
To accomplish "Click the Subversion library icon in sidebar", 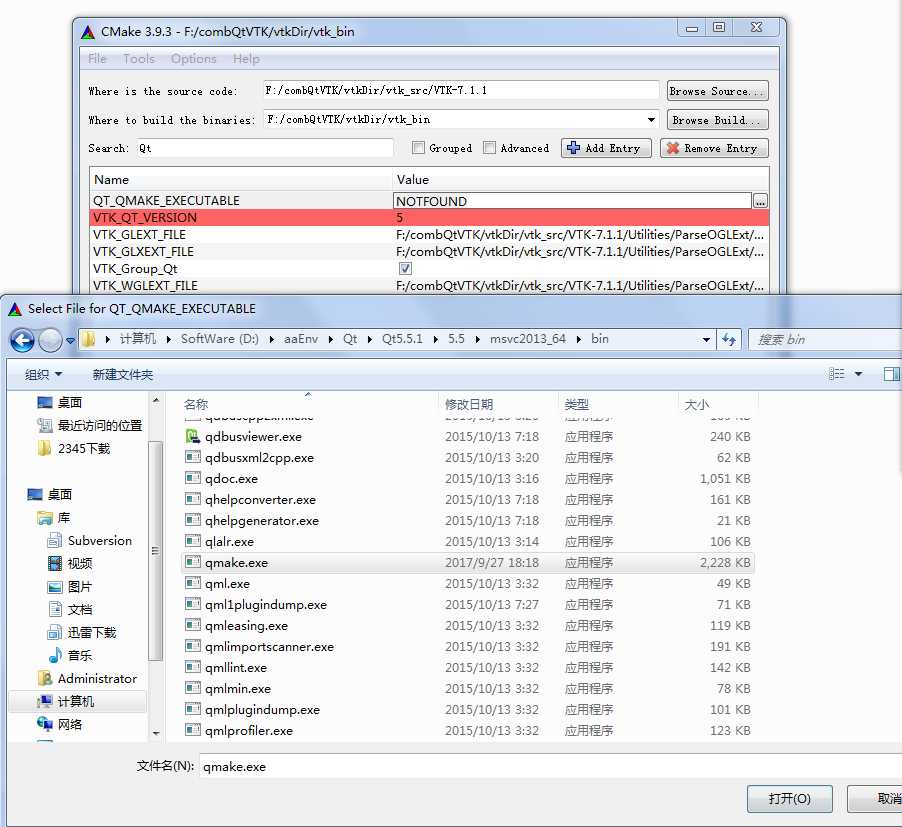I will click(54, 540).
